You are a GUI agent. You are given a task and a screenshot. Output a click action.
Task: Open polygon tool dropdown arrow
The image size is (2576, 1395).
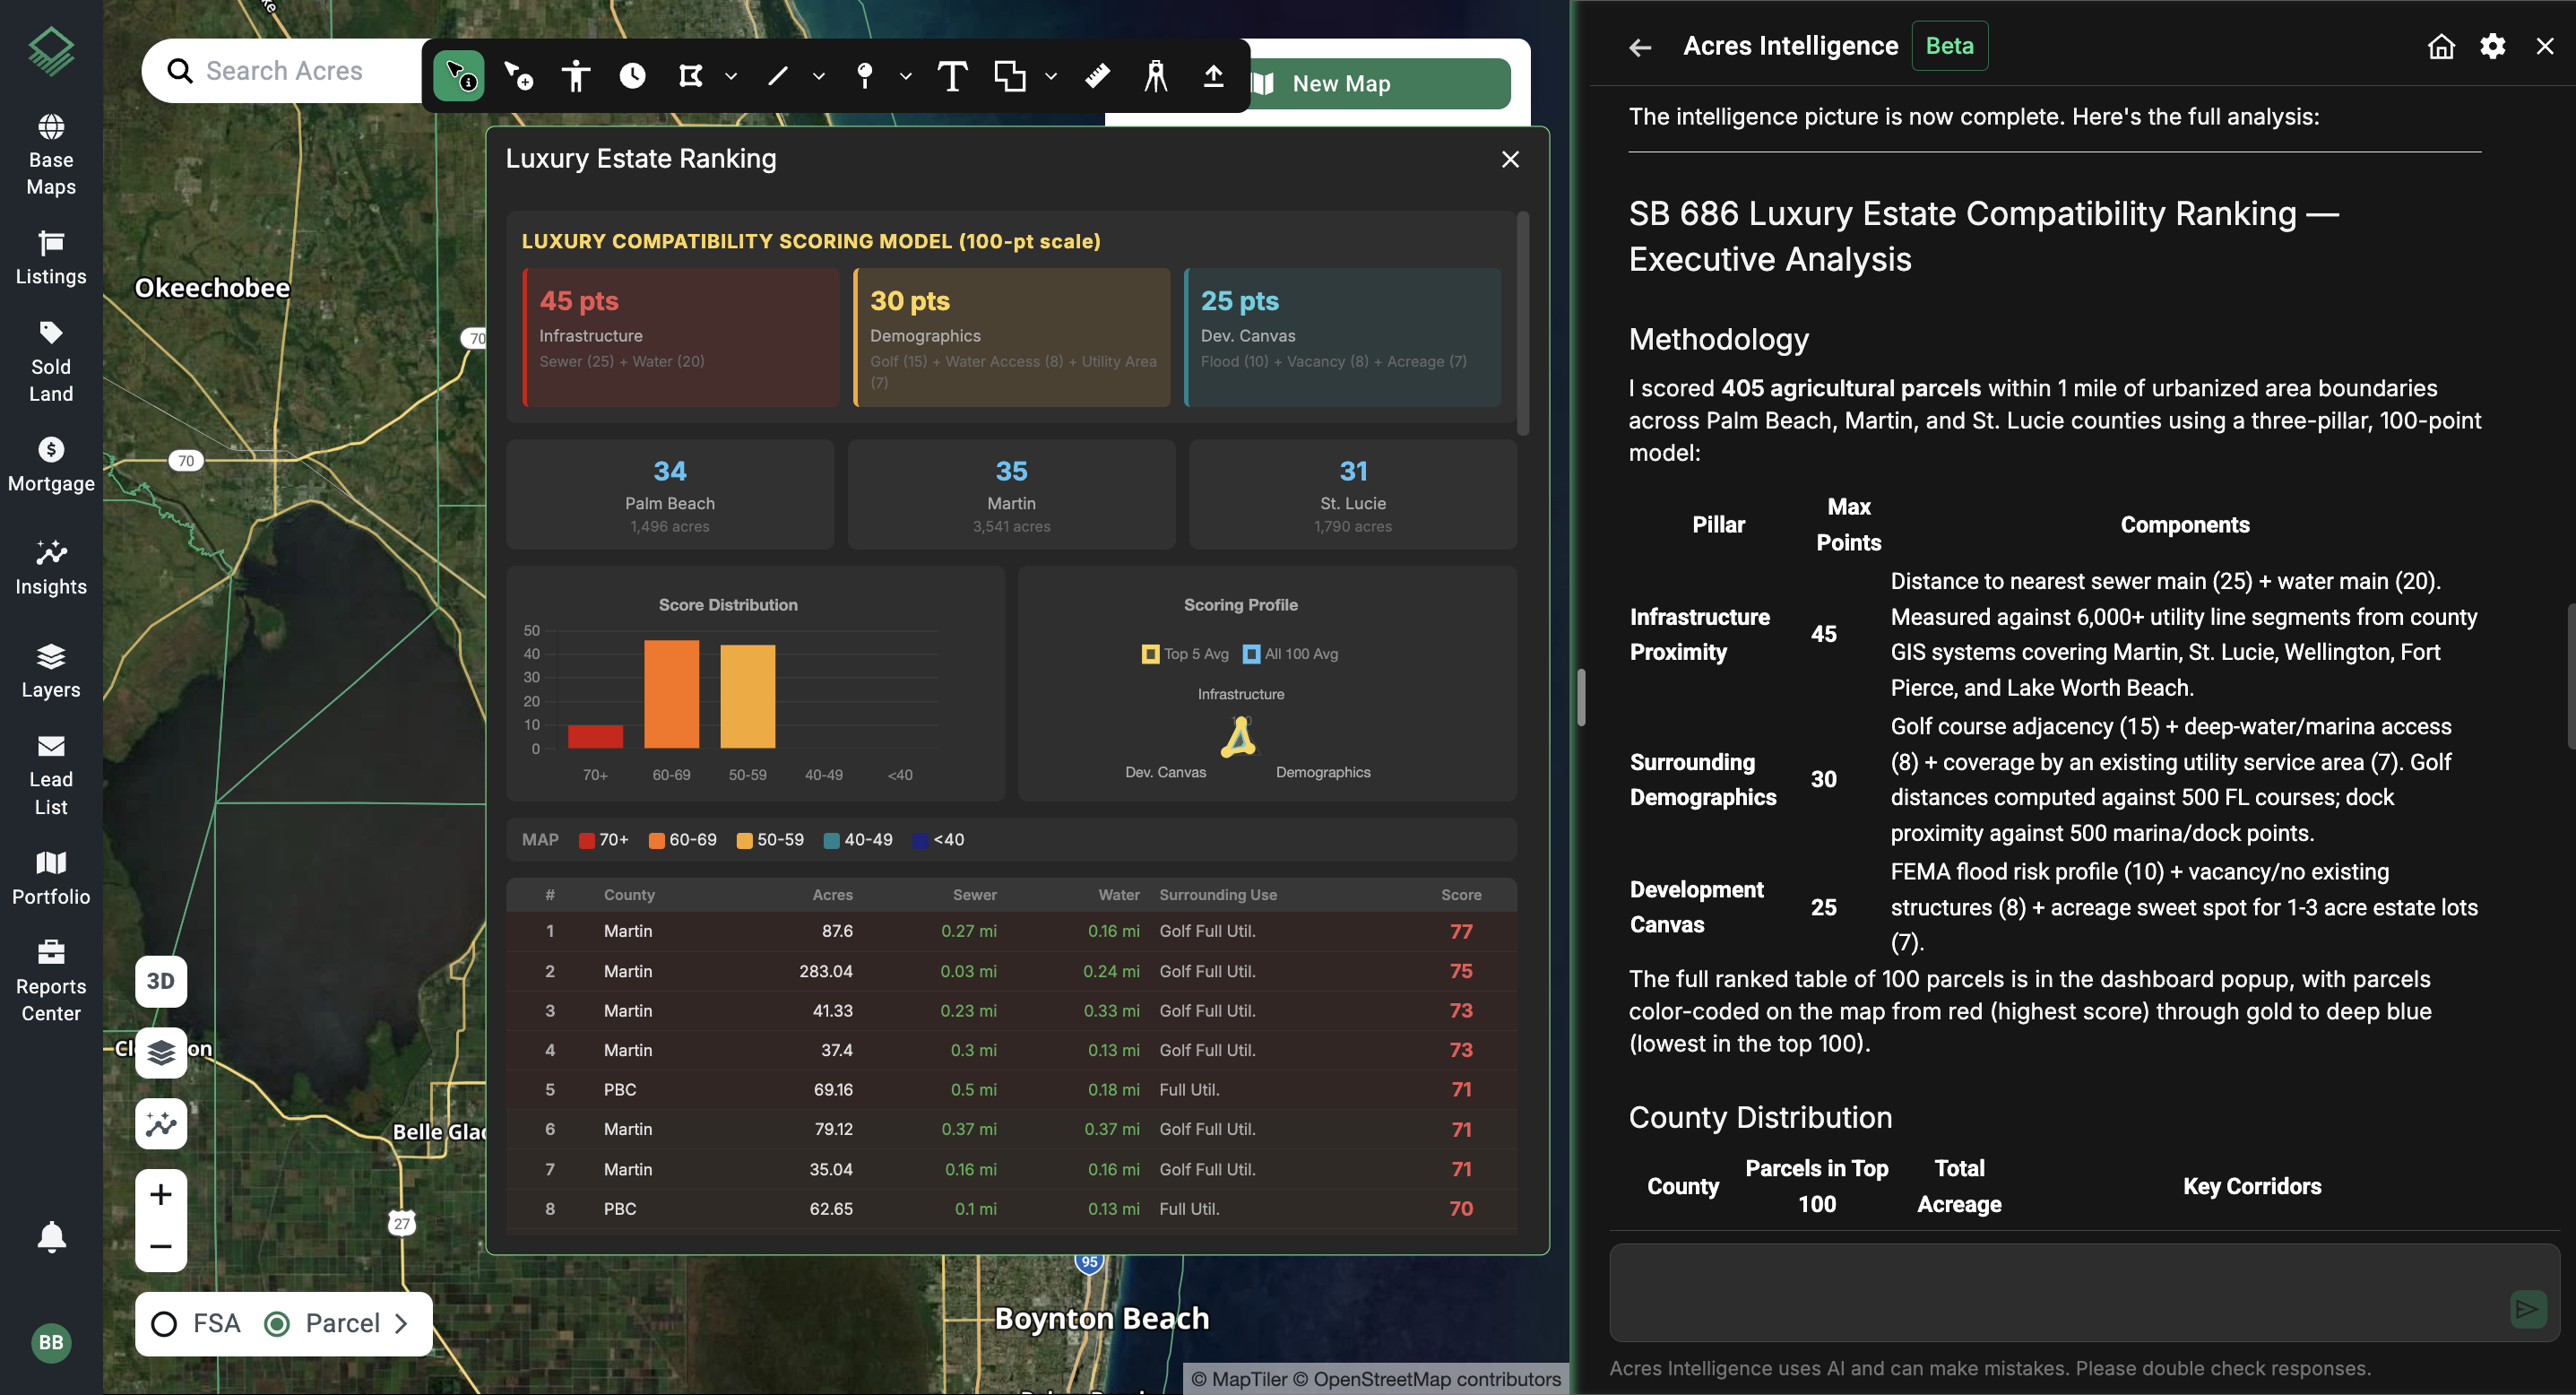pos(731,76)
